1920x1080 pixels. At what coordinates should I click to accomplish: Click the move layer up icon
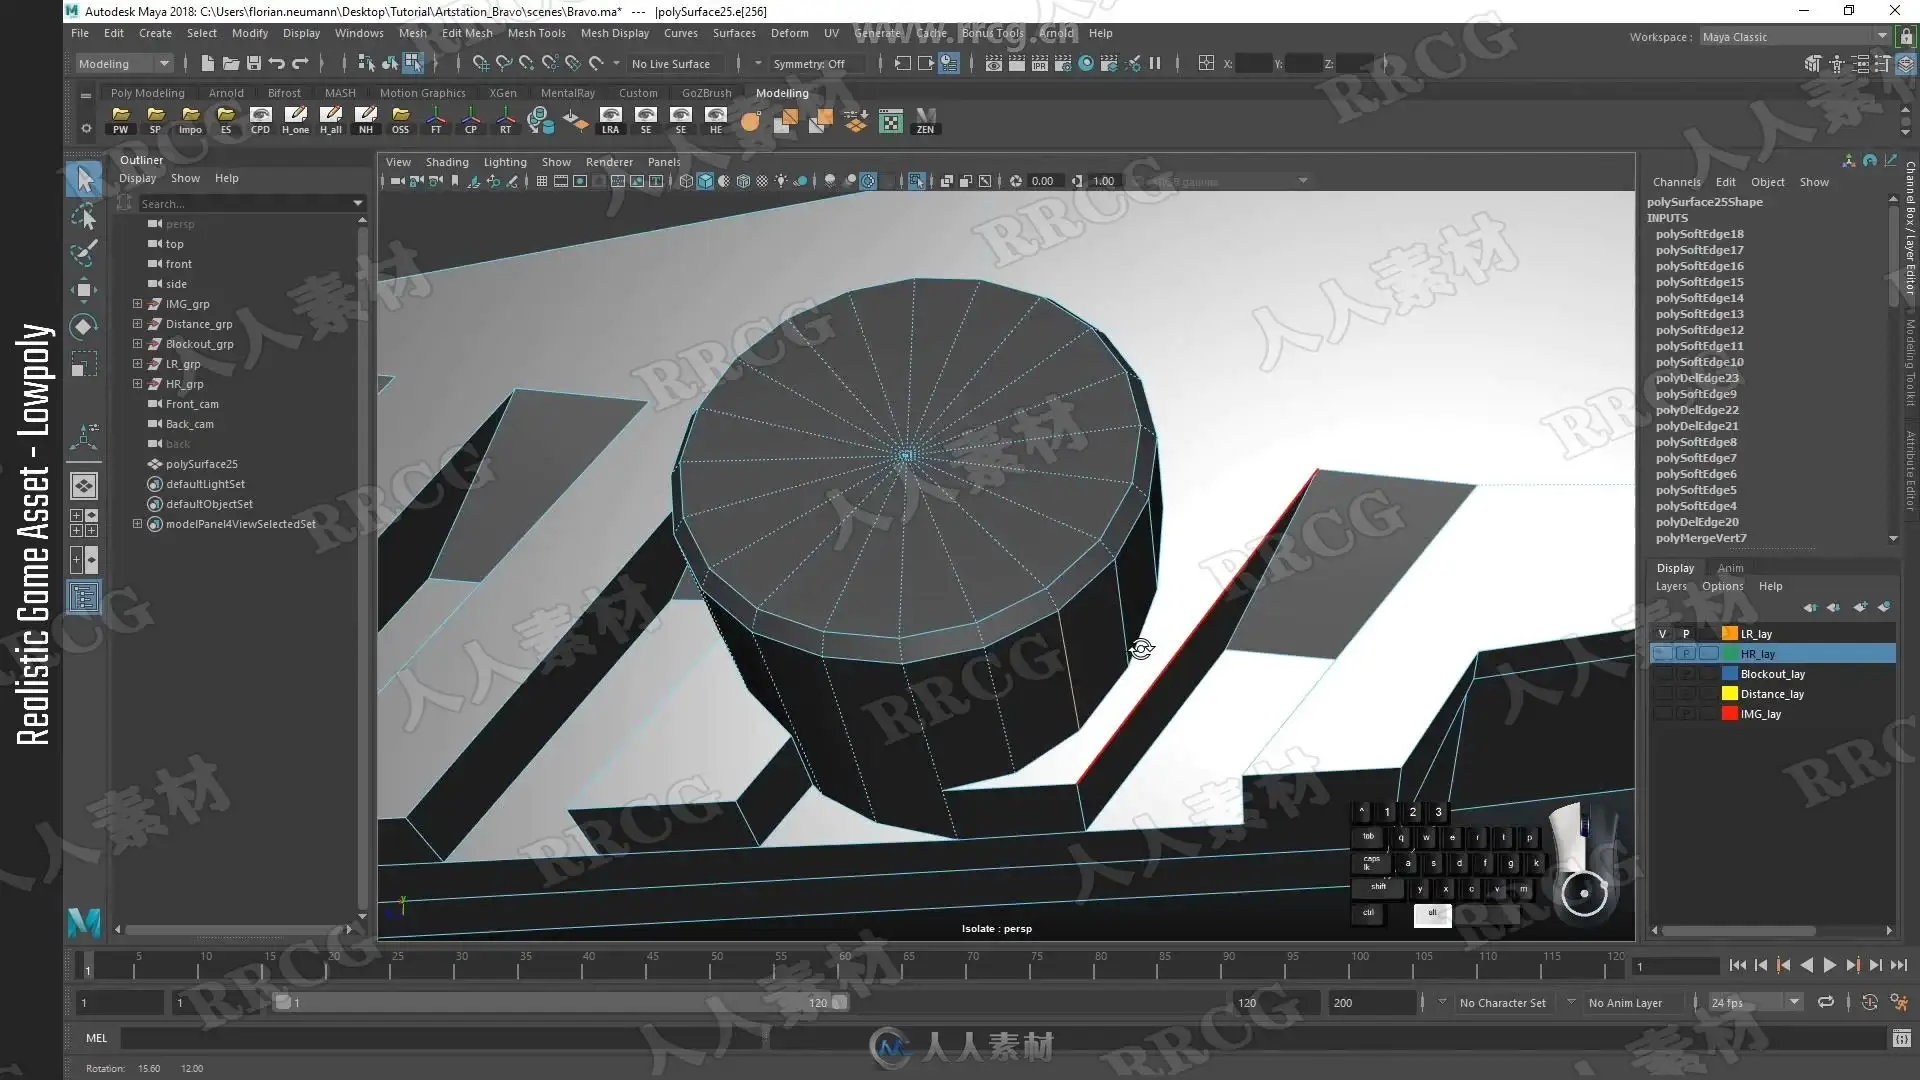click(1810, 607)
